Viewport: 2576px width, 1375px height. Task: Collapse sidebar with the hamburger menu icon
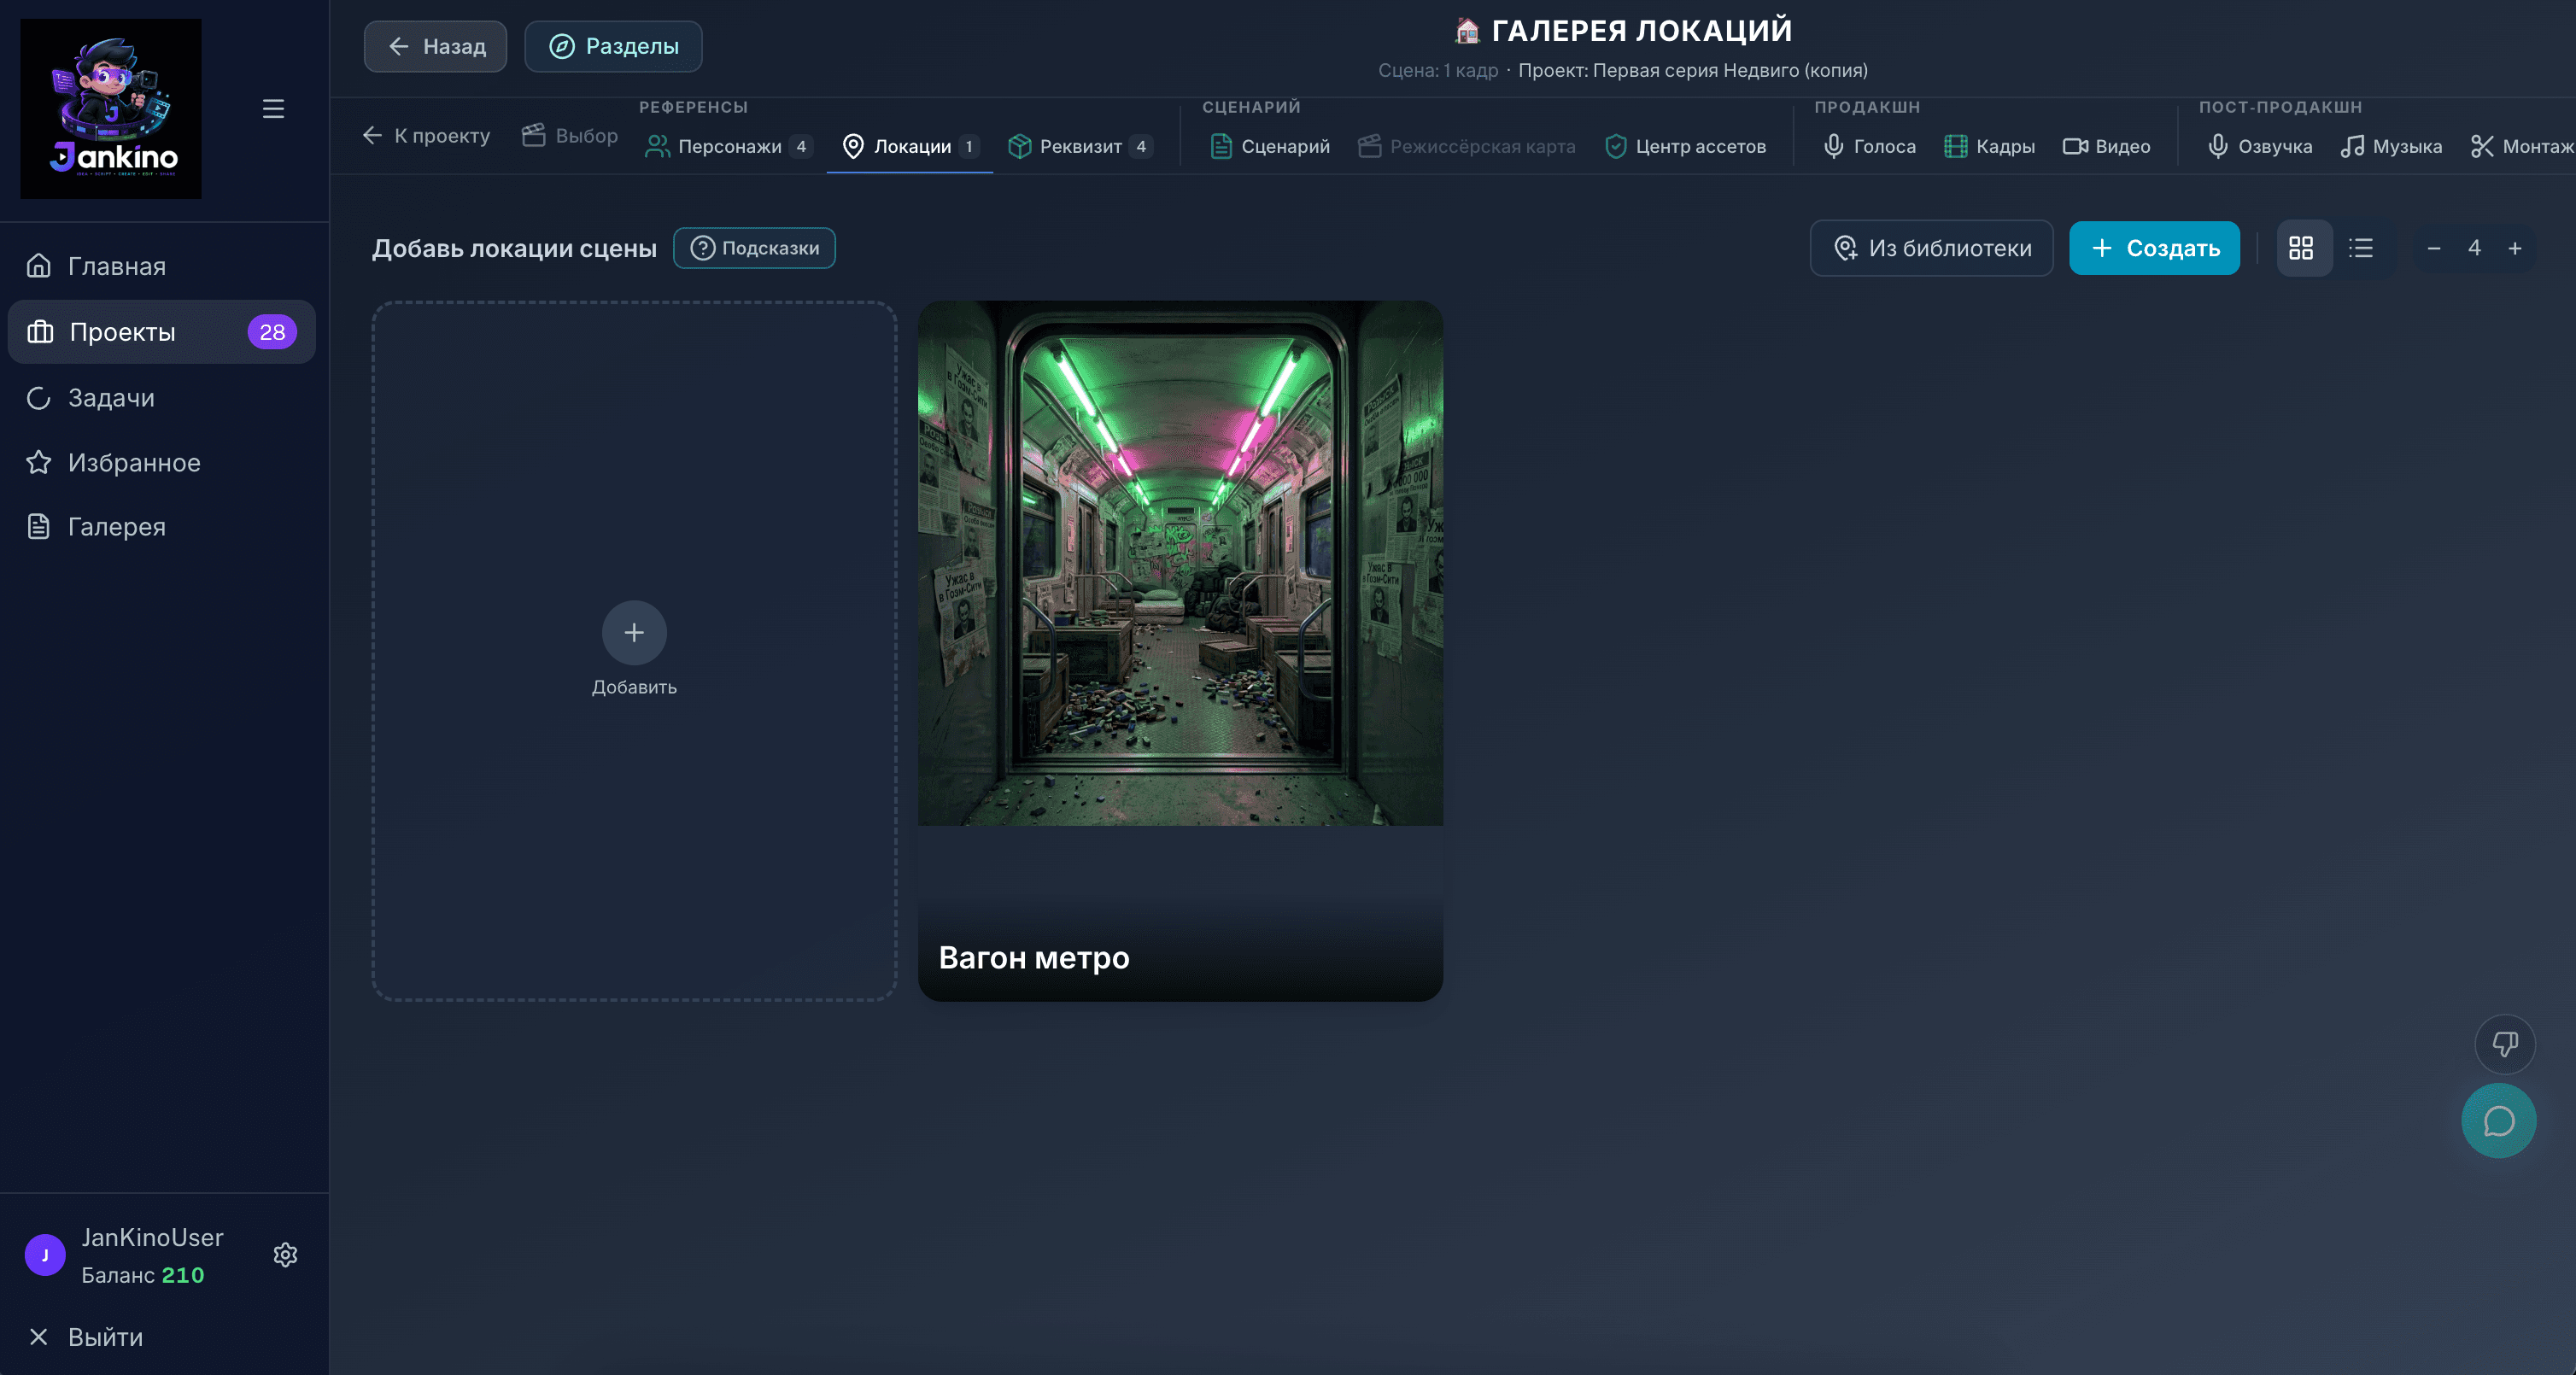(273, 108)
